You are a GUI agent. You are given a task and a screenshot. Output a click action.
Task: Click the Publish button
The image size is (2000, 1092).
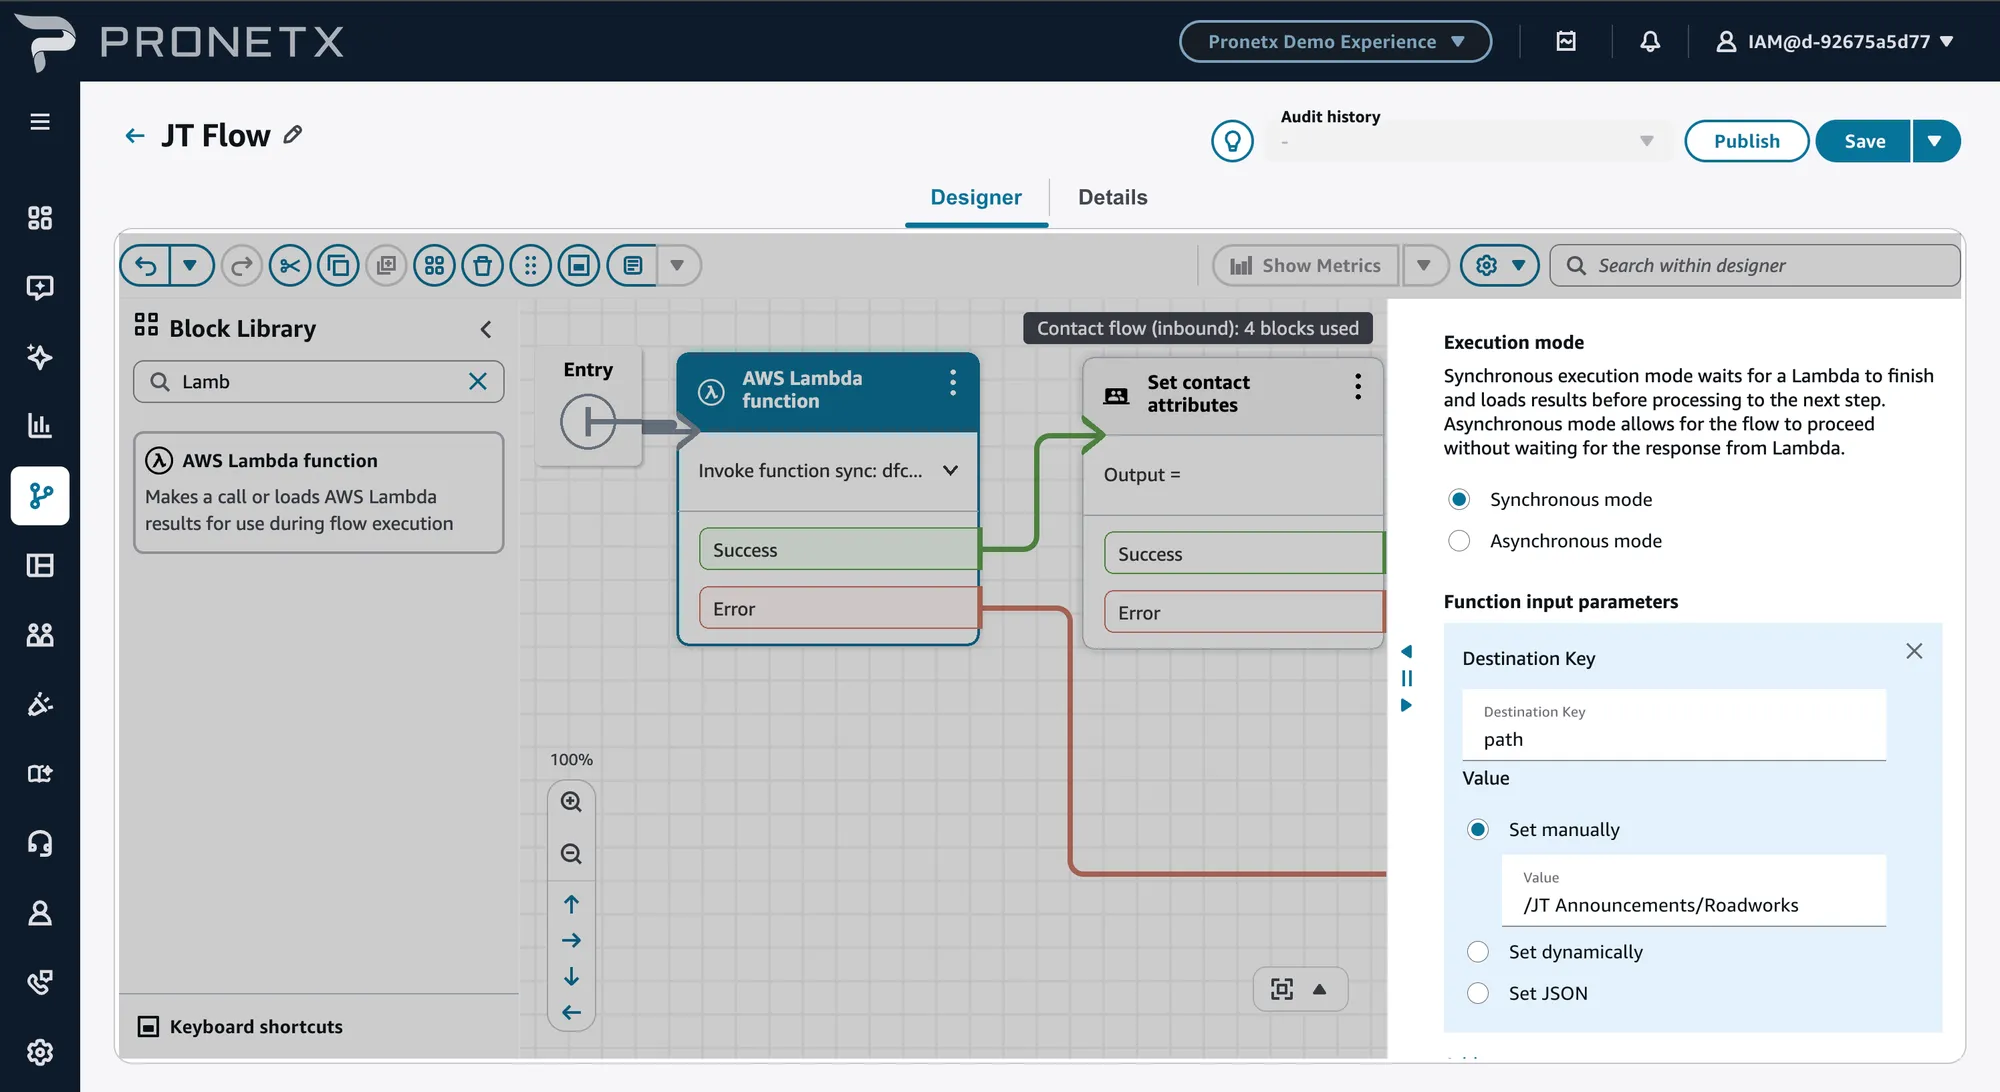point(1746,141)
